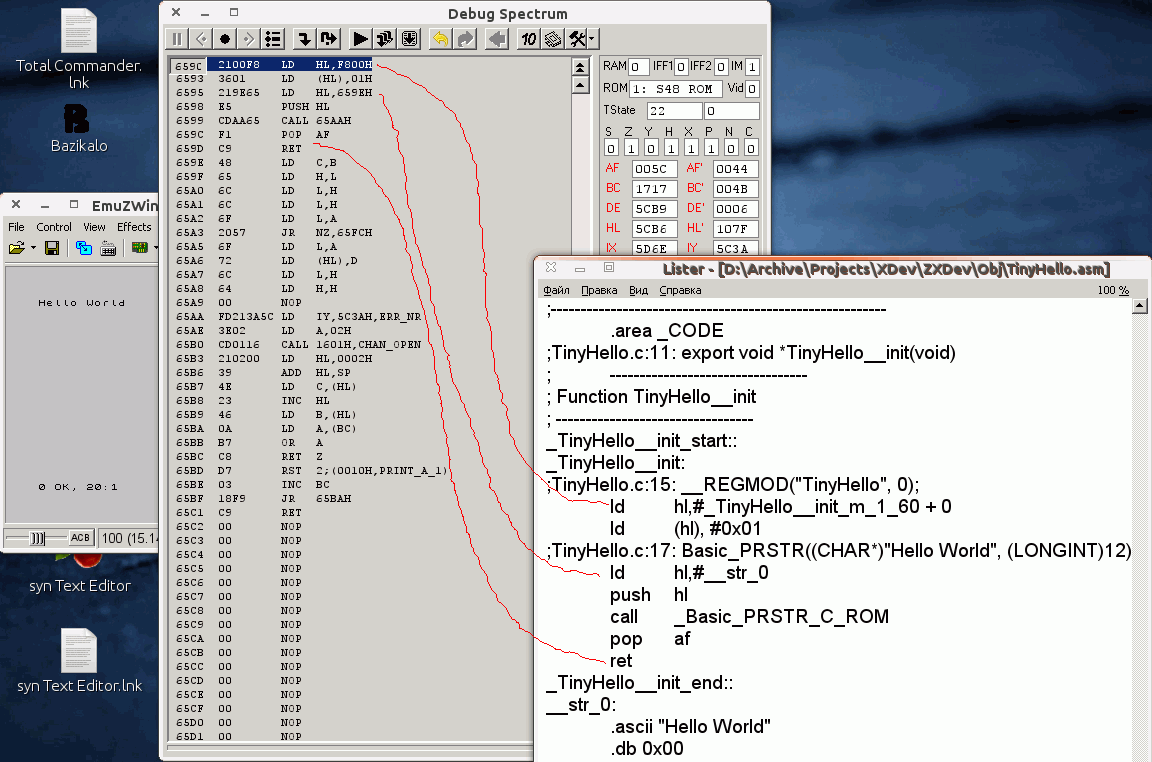Click the previous breakpoint diamond-left icon
The width and height of the screenshot is (1152, 762).
(x=201, y=39)
